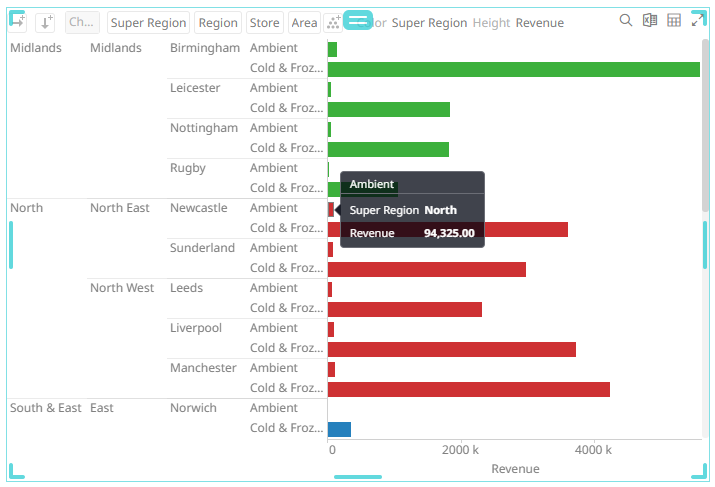The image size is (715, 487).
Task: Open the Region breakdown pill
Action: pyautogui.click(x=218, y=23)
